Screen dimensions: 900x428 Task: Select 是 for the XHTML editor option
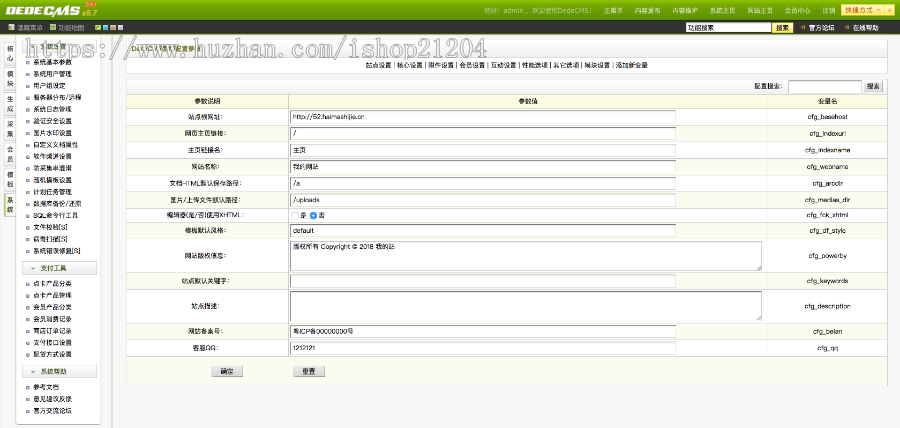(295, 216)
